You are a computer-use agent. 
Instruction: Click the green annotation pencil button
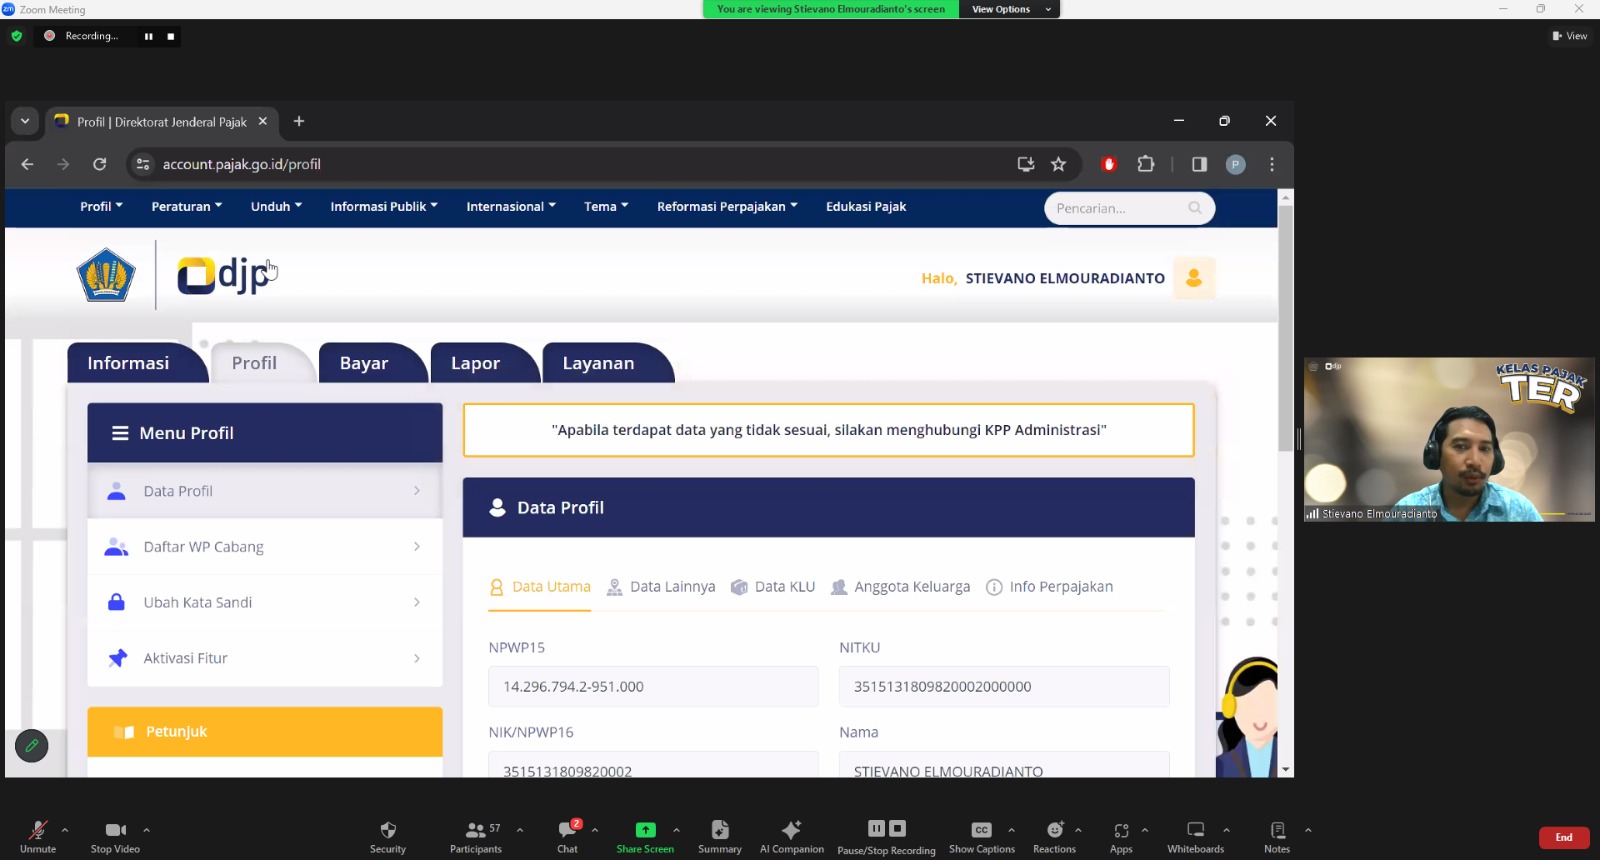[32, 746]
